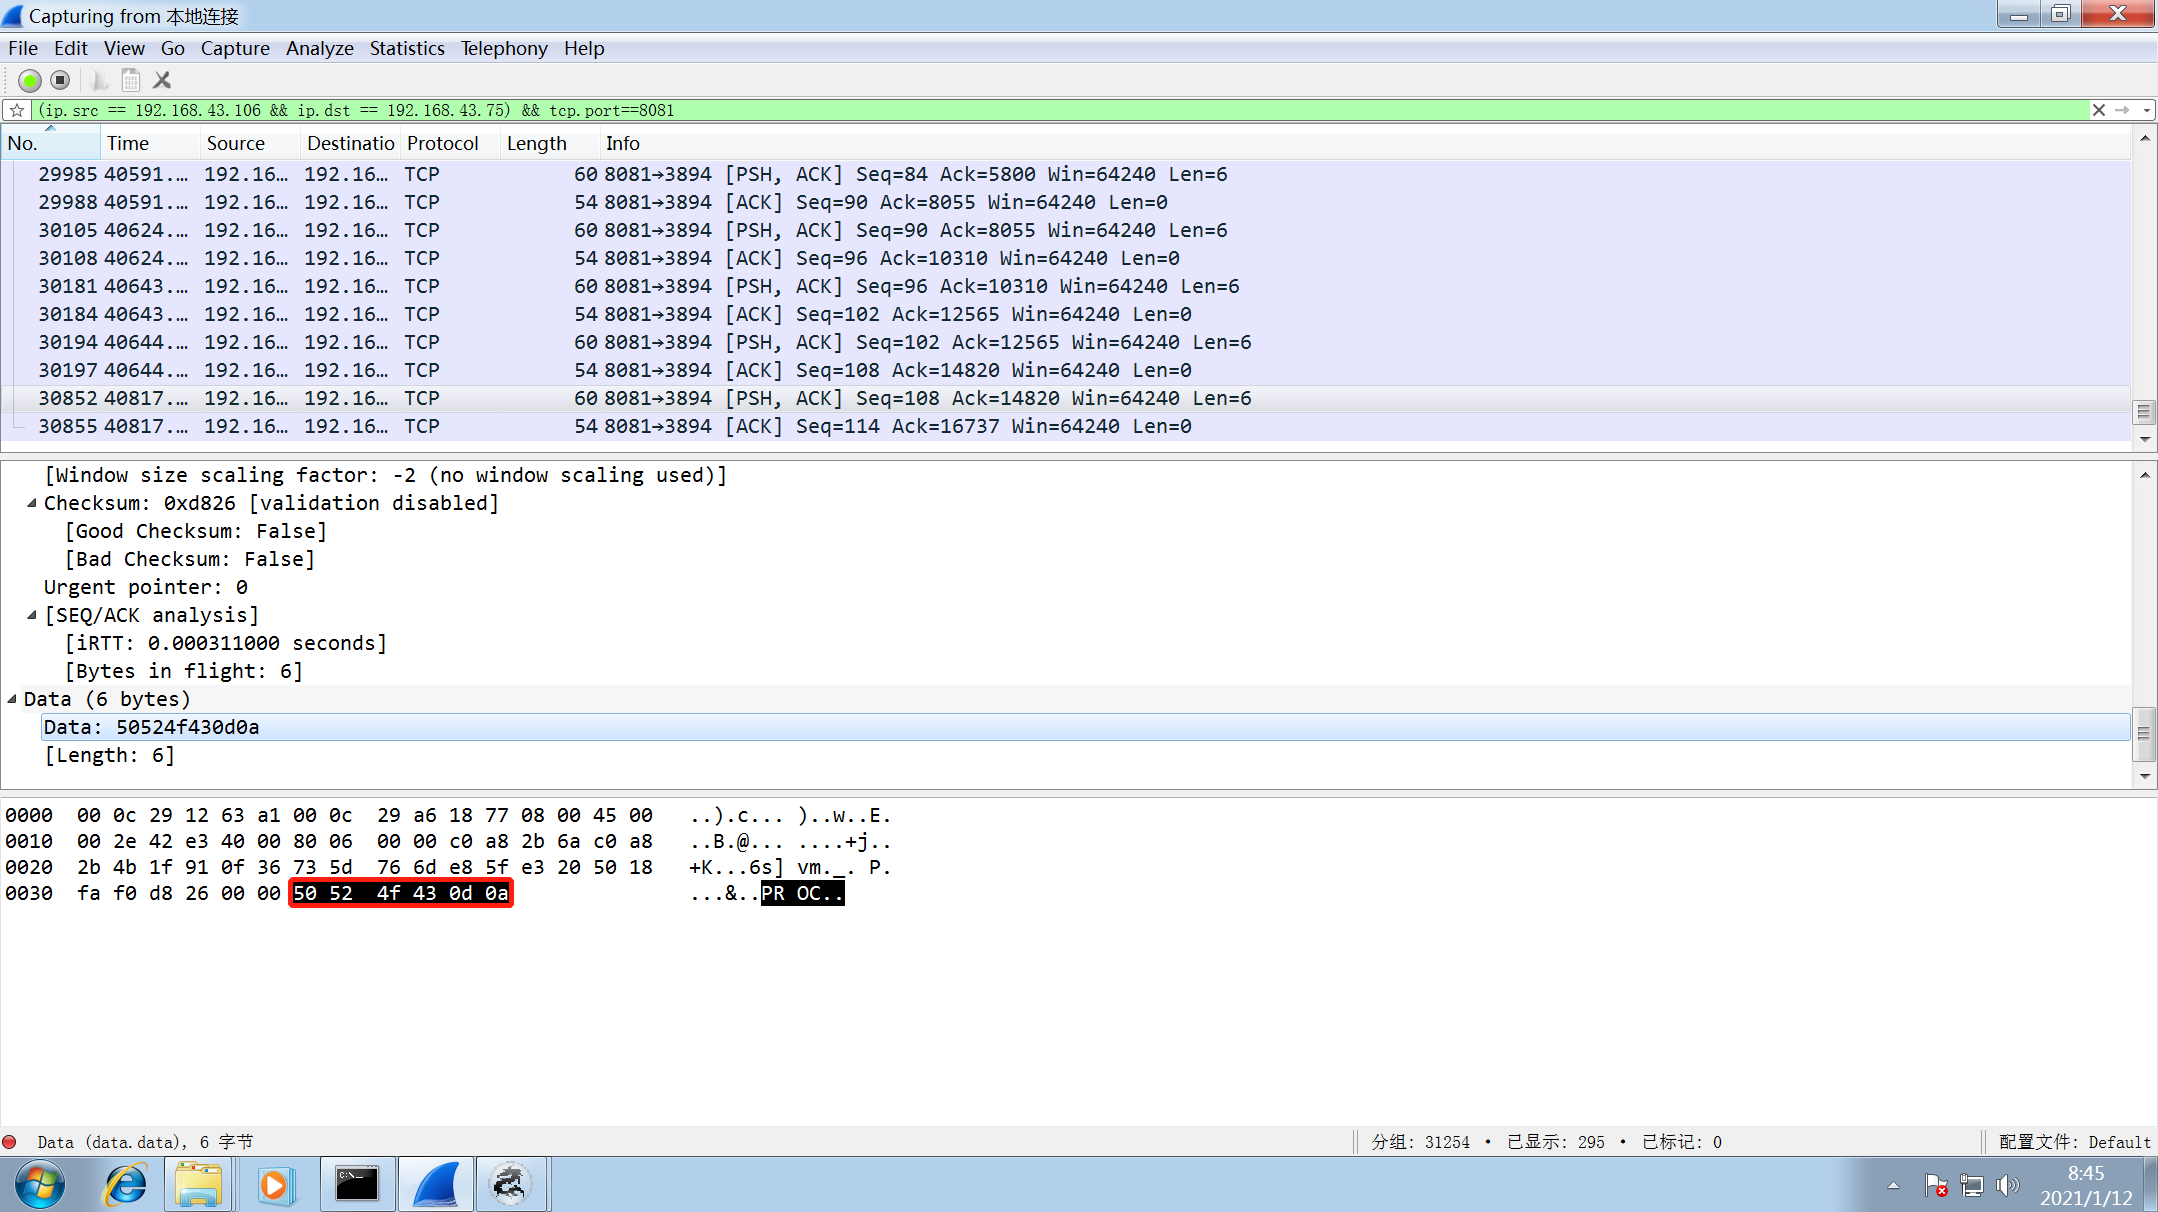Close the current capture file icon
2158x1212 pixels.
[x=161, y=80]
